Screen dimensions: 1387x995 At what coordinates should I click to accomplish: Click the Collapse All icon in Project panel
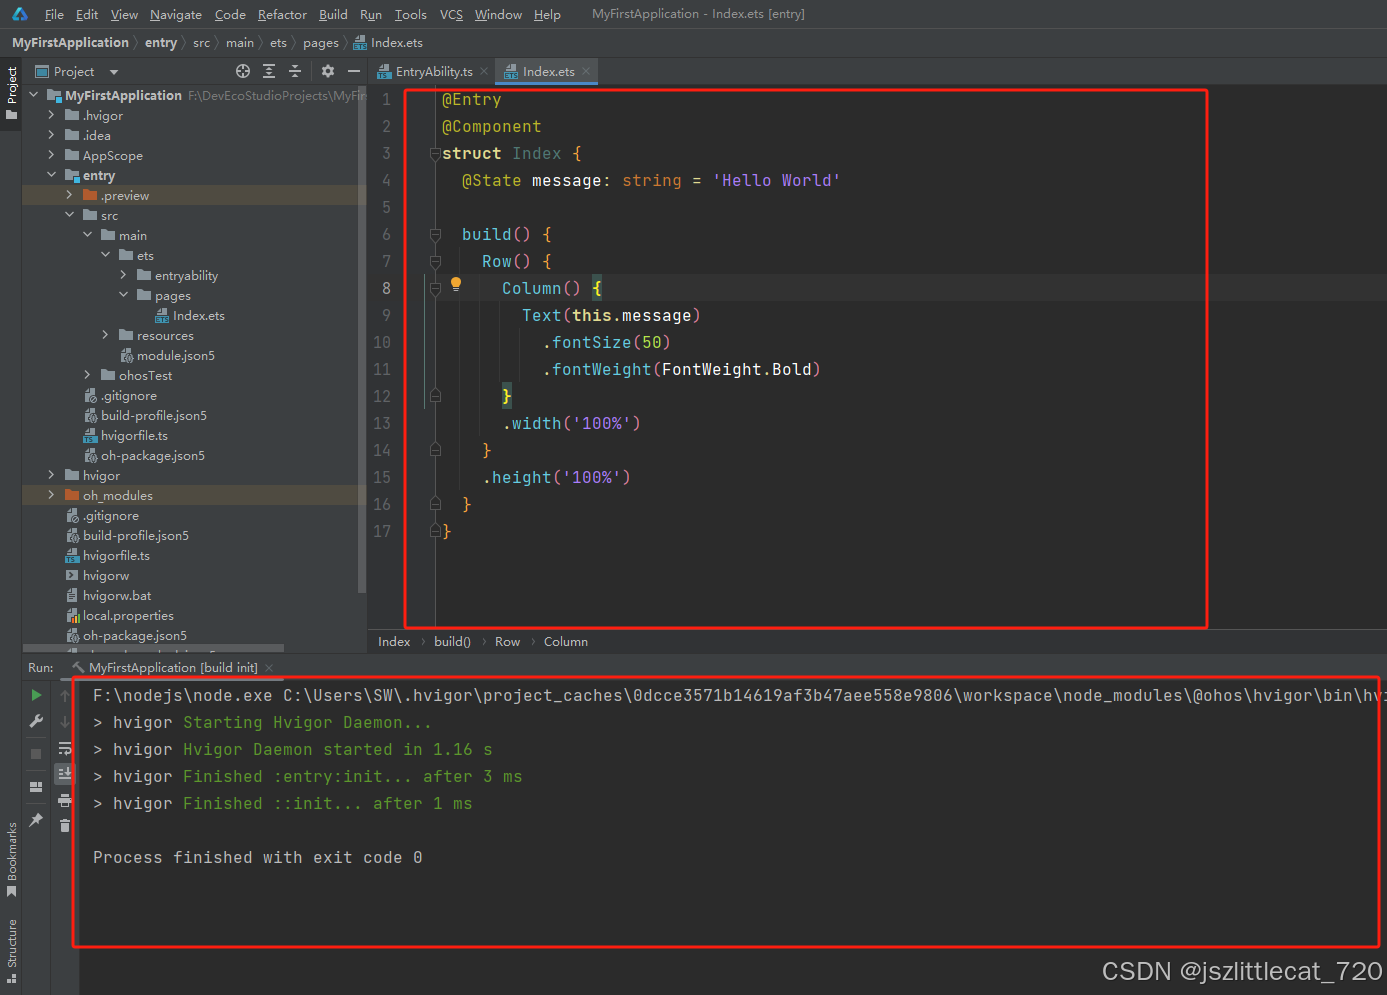[295, 71]
